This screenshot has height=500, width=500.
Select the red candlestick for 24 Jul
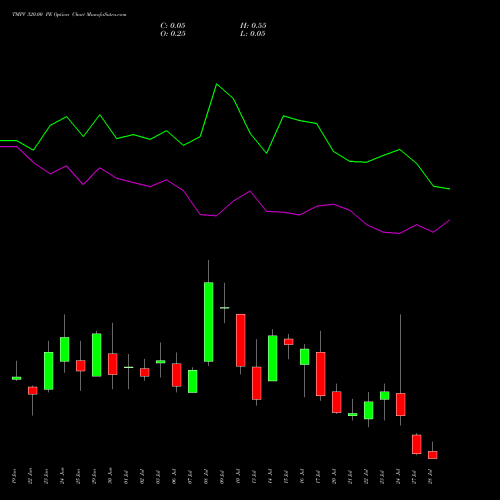coord(401,404)
